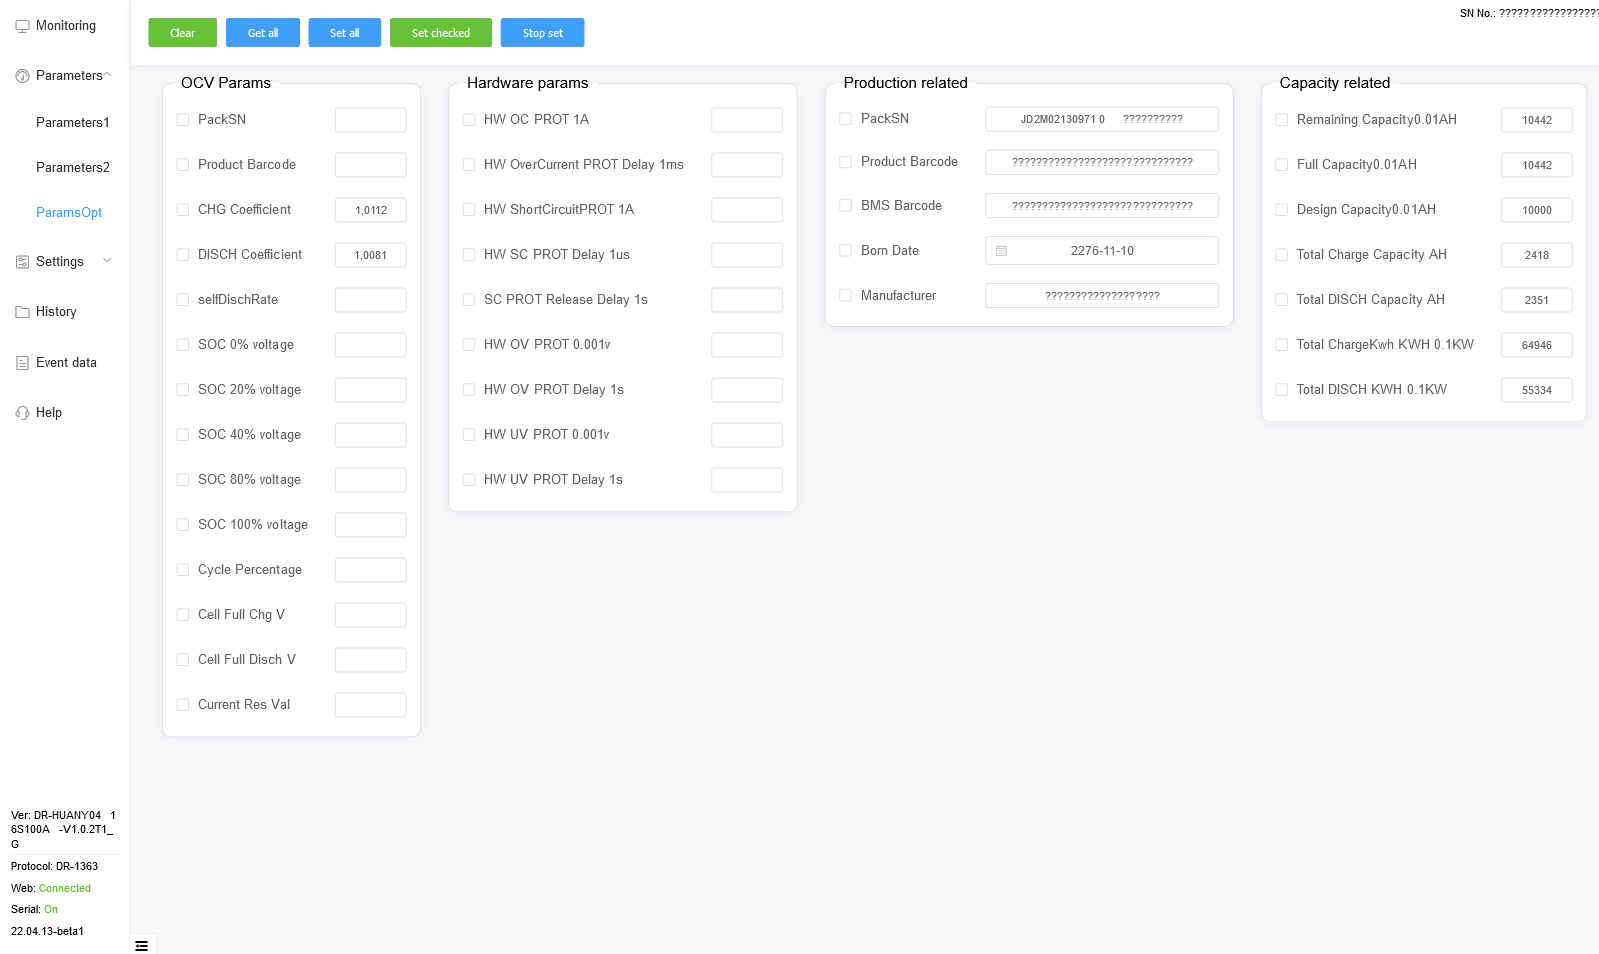The image size is (1599, 954).
Task: Click the Get all button
Action: [263, 33]
